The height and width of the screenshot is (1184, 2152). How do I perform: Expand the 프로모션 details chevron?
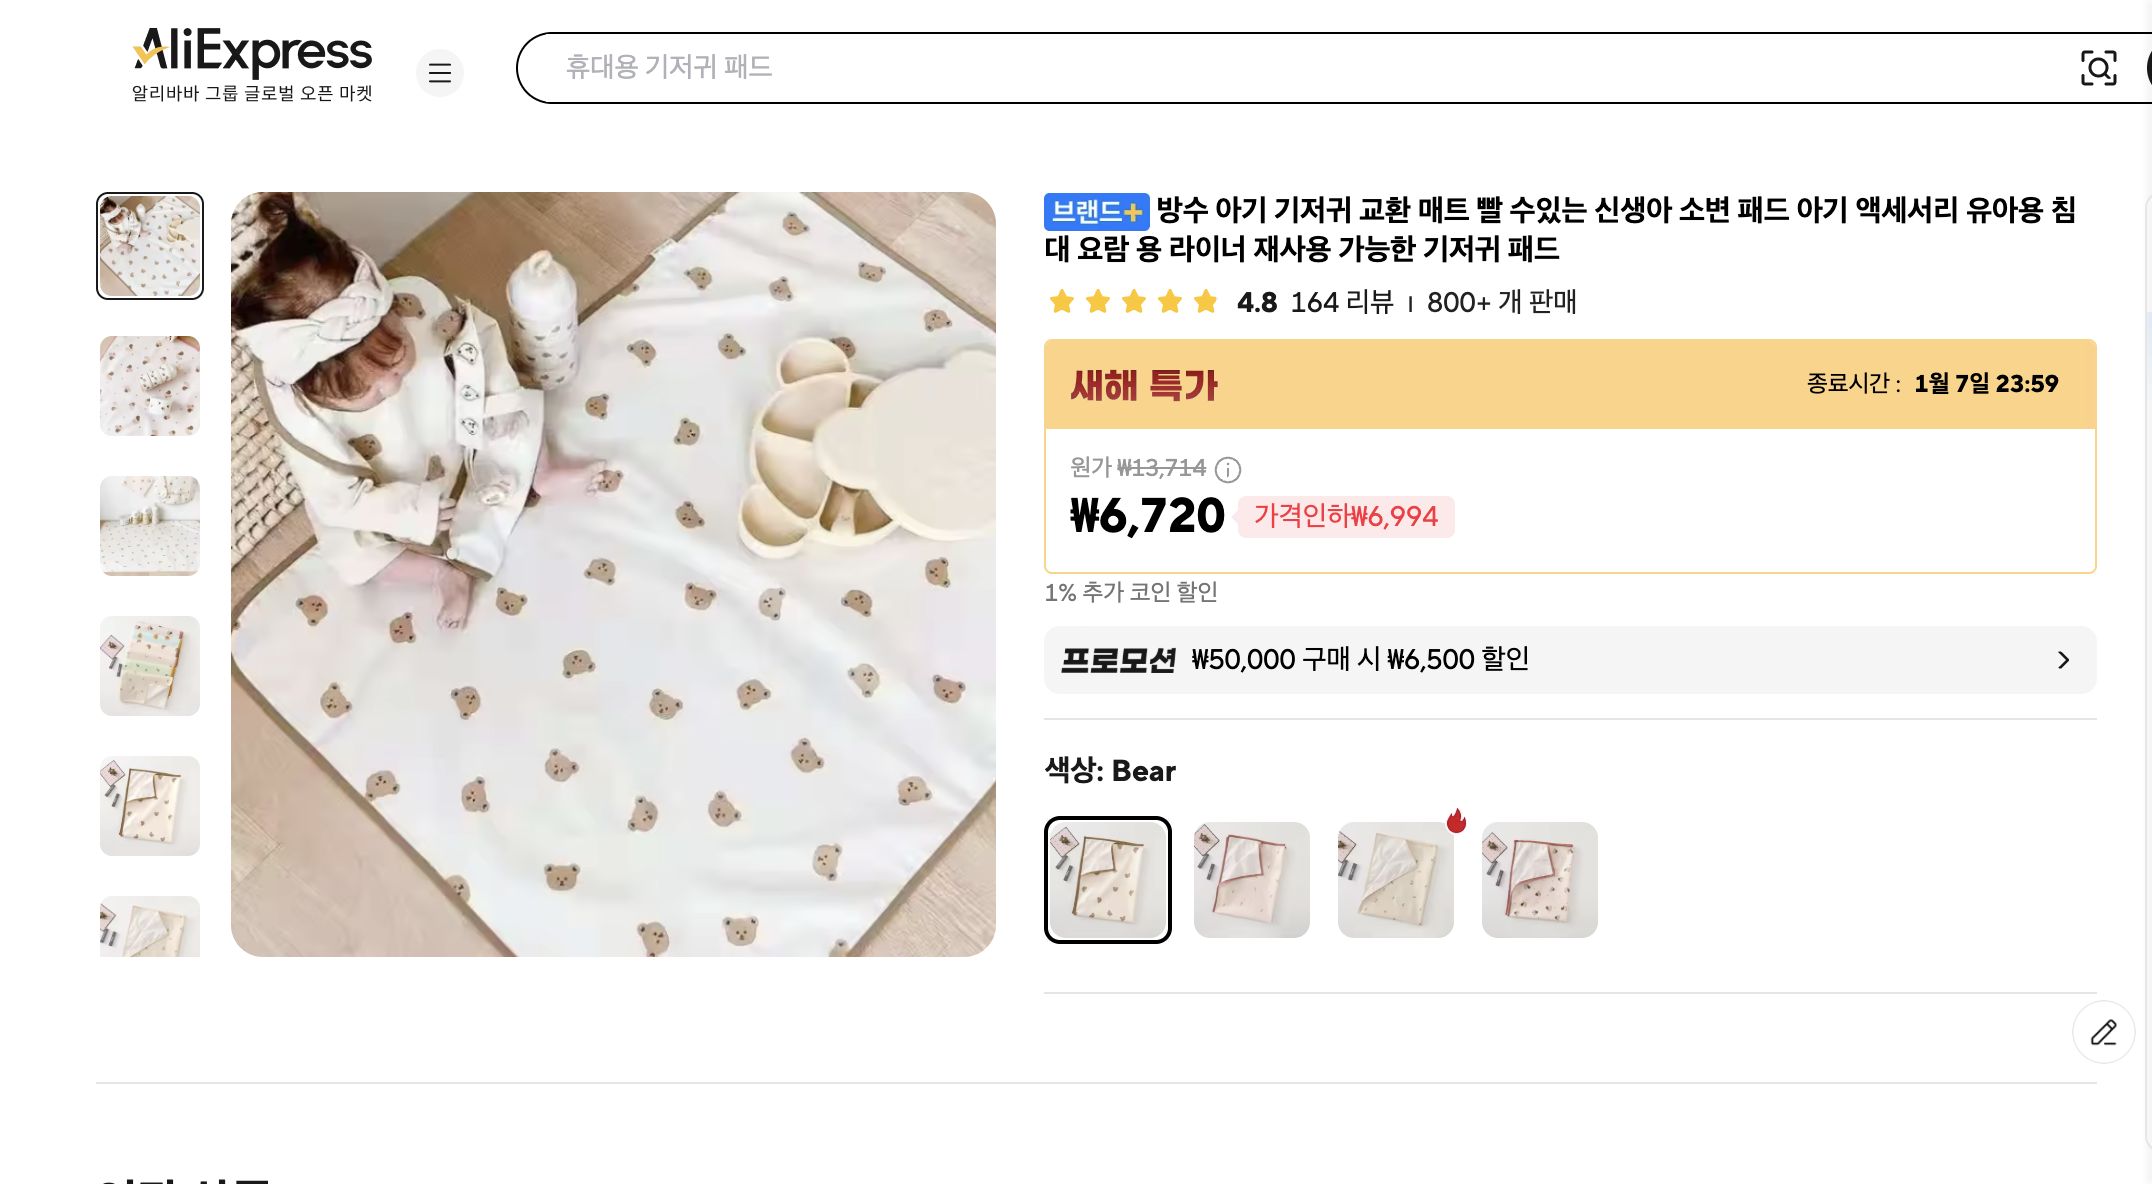tap(2064, 659)
